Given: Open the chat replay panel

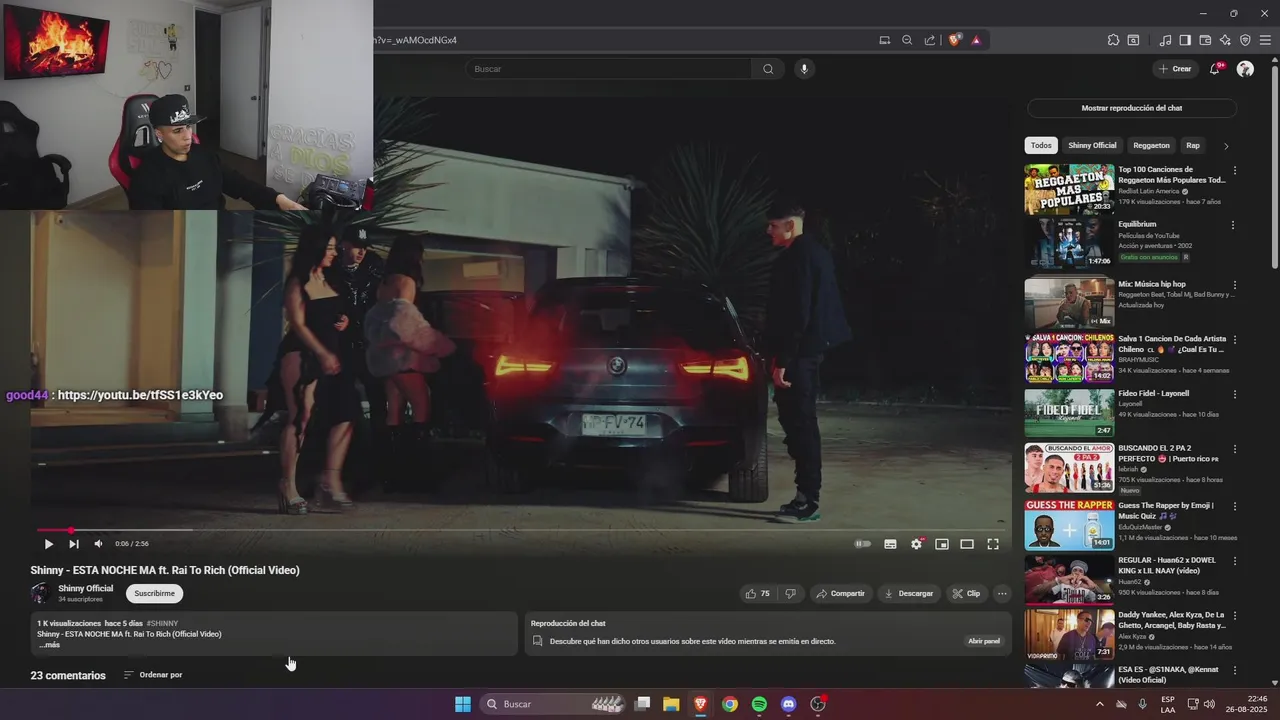Looking at the screenshot, I should [984, 641].
